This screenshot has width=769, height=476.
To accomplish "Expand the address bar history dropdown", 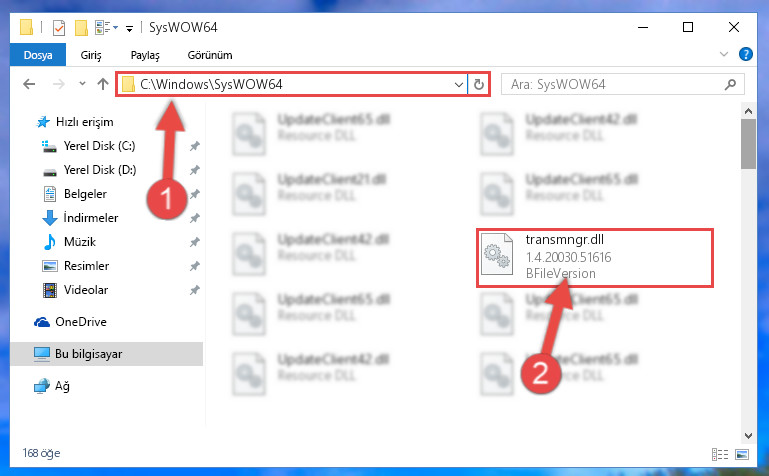I will tap(459, 84).
